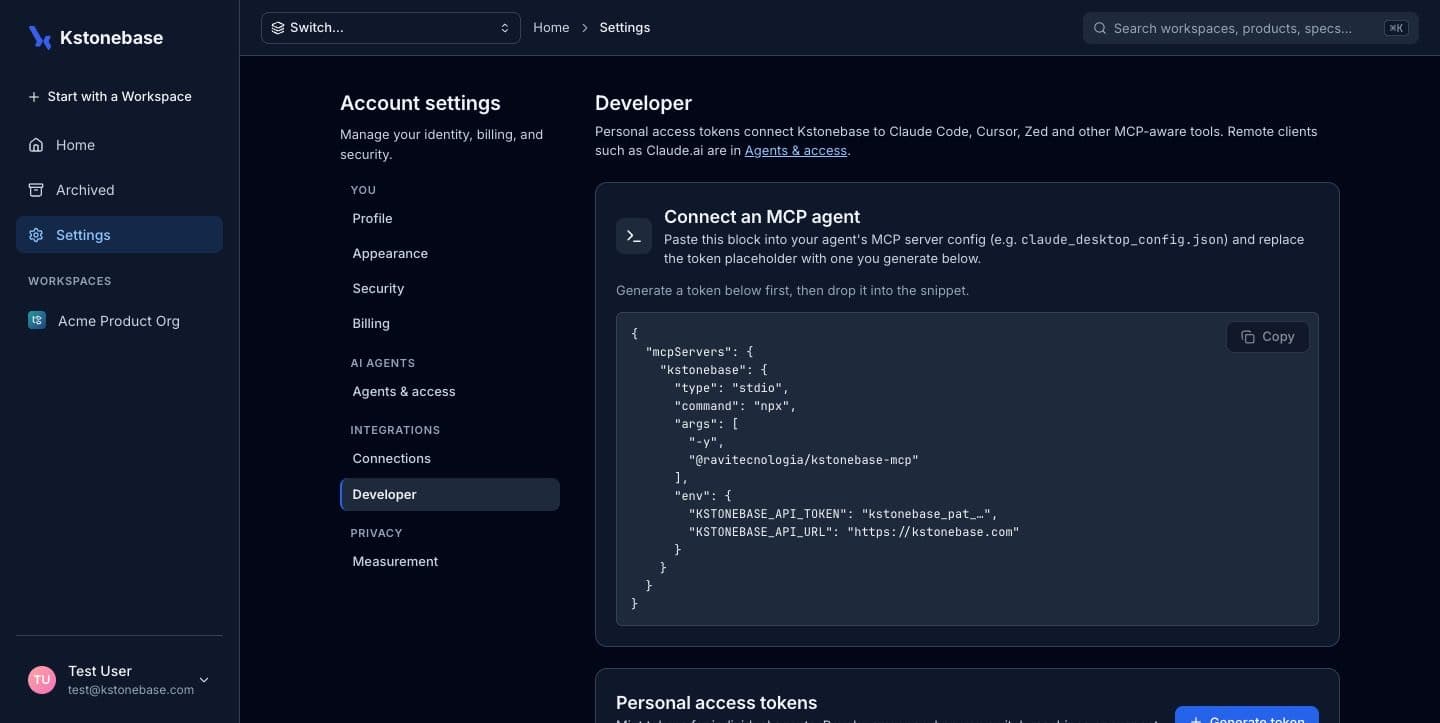Select the Developer settings item
Screen dimensions: 1440x723
(x=450, y=494)
